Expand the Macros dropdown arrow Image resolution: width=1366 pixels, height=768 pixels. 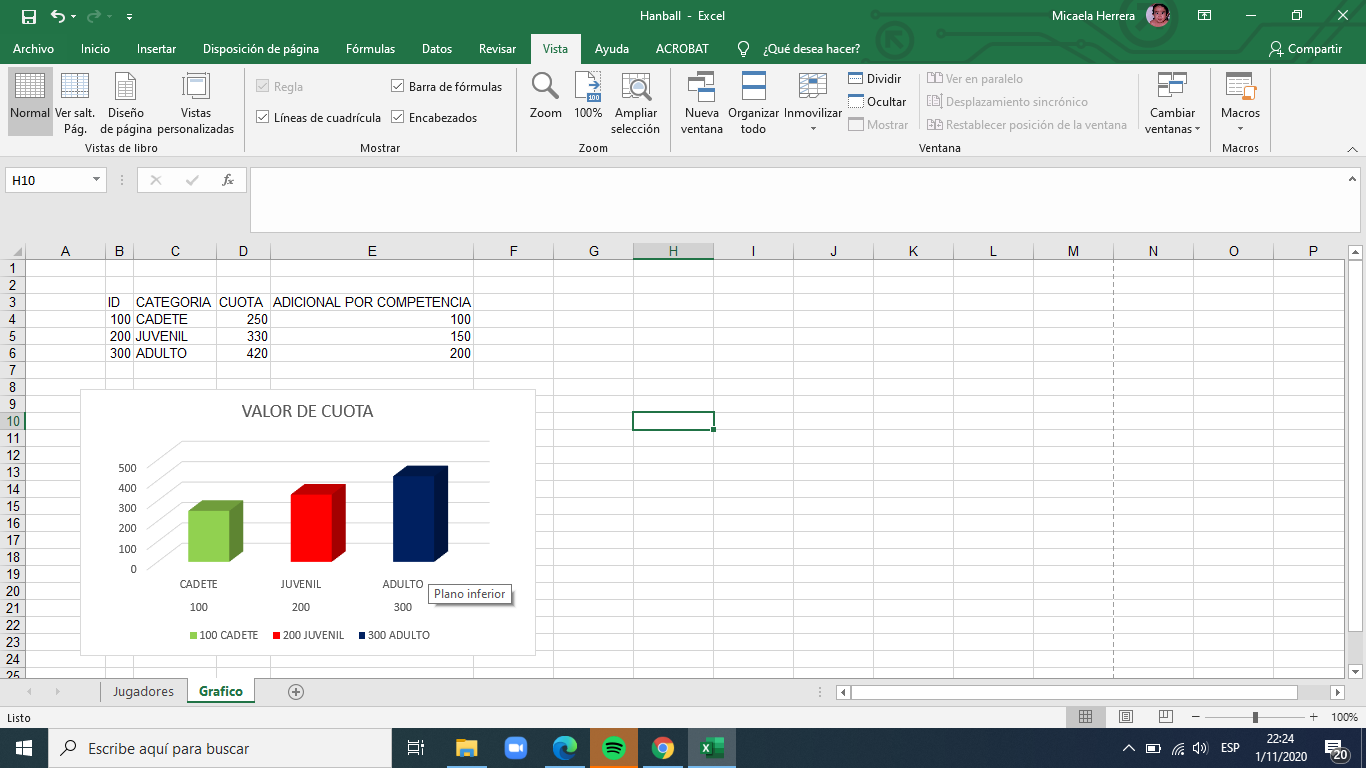coord(1240,129)
